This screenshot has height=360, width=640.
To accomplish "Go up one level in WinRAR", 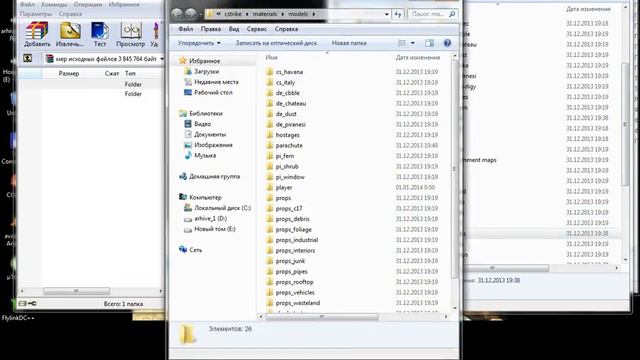I will click(x=27, y=58).
